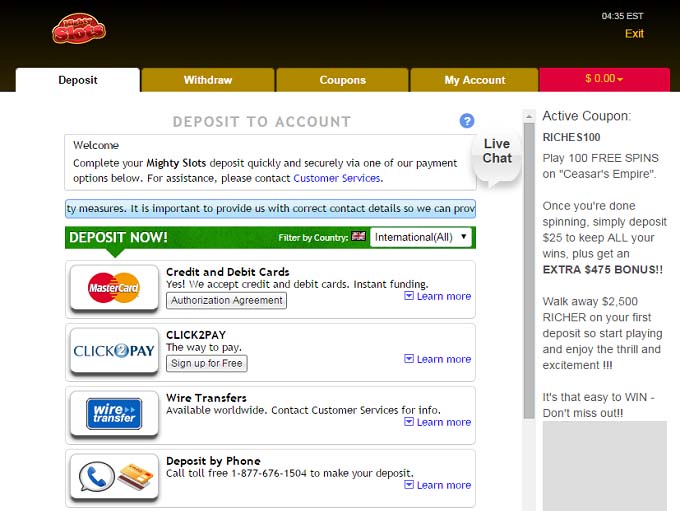Open the Coupons tab
This screenshot has height=511, width=680.
click(342, 80)
